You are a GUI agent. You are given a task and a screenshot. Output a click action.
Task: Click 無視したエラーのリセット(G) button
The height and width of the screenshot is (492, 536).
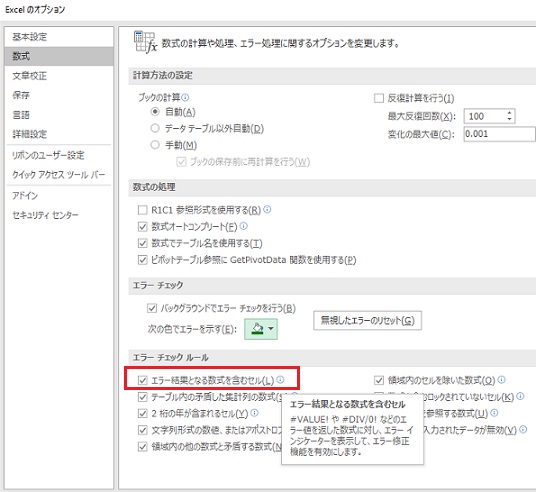coord(367,320)
